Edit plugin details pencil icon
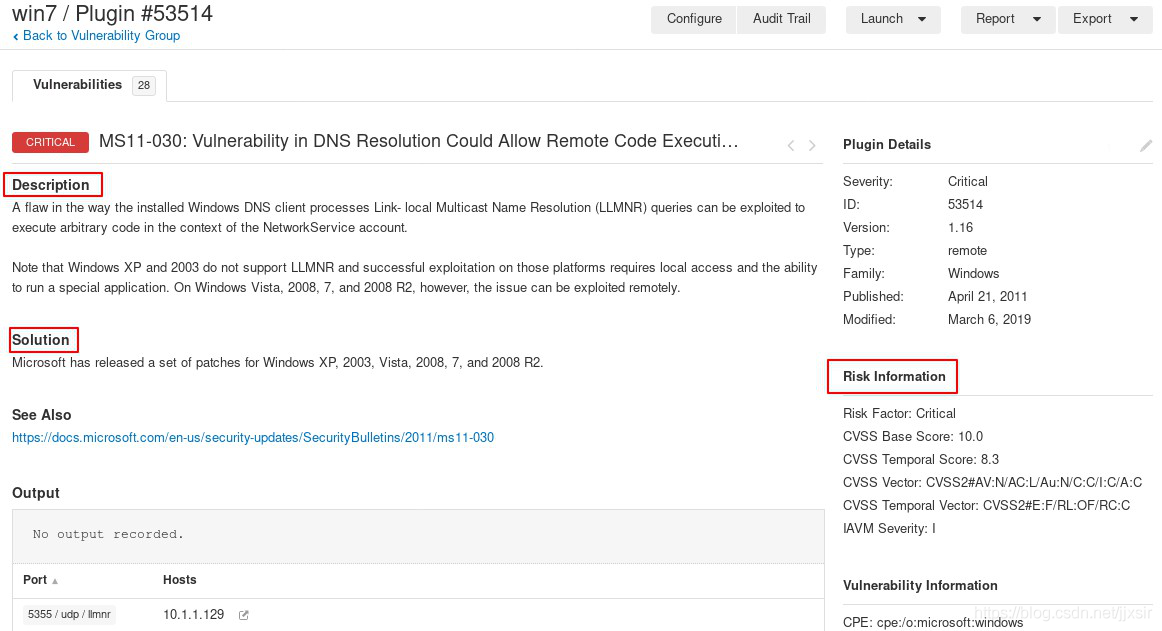 (1146, 145)
